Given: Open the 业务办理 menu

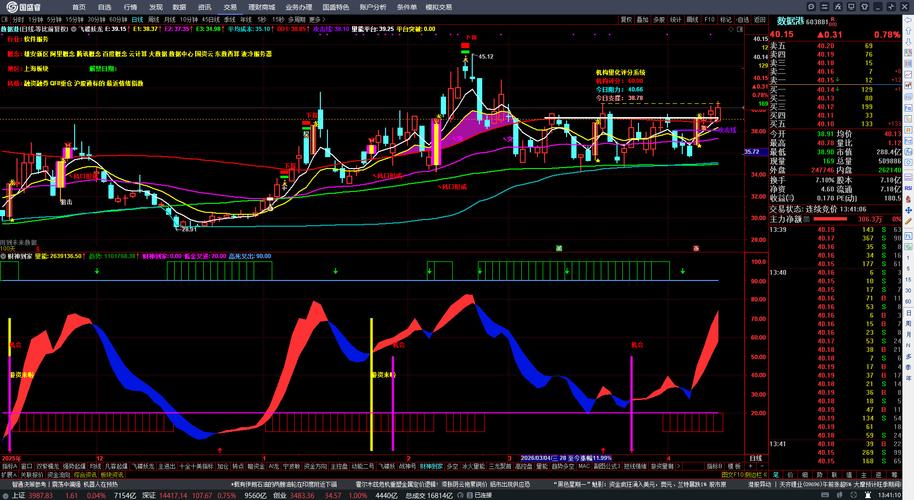Looking at the screenshot, I should point(298,7).
